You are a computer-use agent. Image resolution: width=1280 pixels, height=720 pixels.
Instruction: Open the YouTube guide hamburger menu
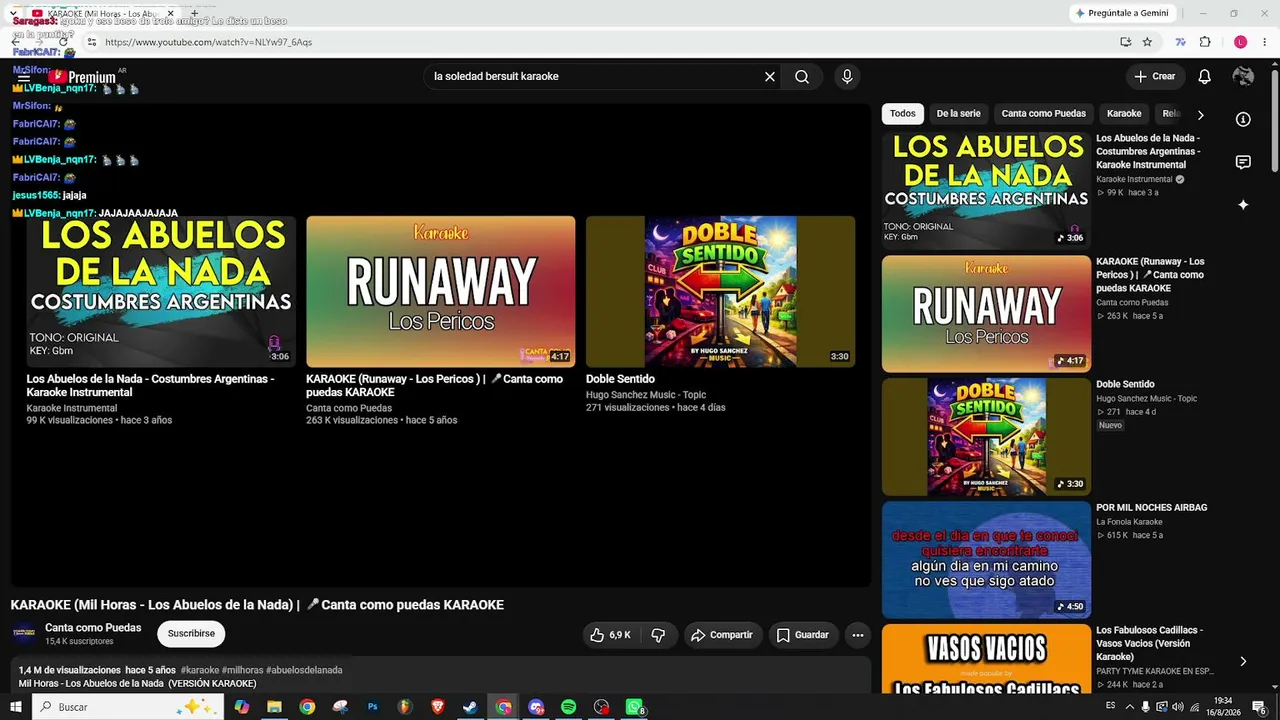tap(24, 77)
